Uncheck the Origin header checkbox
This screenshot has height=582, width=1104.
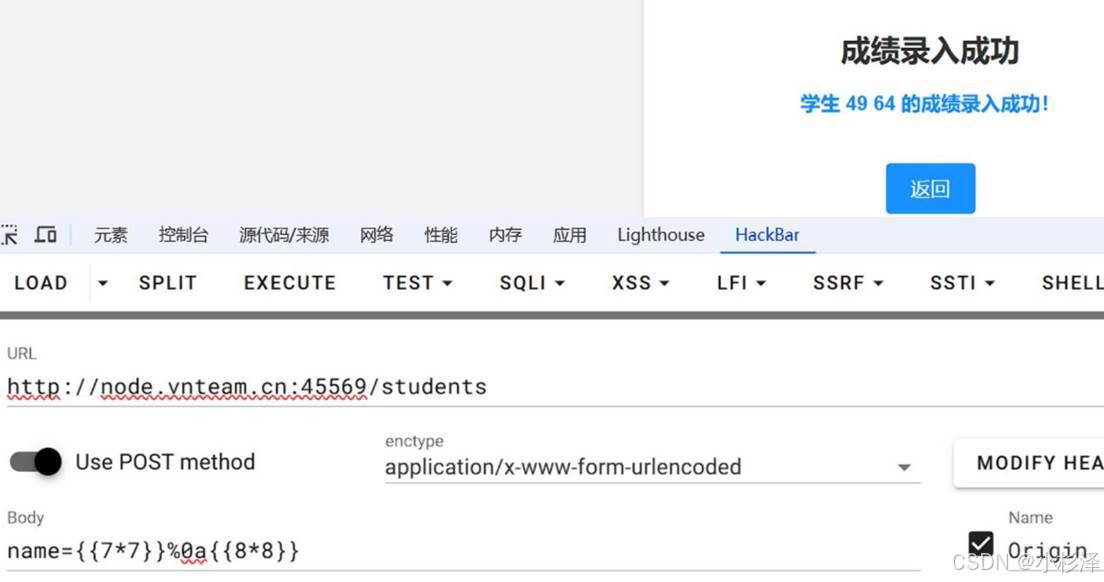[982, 544]
